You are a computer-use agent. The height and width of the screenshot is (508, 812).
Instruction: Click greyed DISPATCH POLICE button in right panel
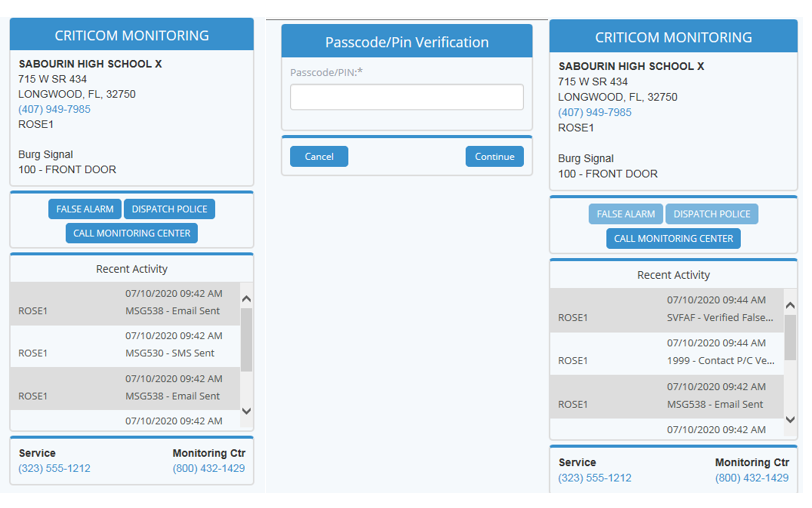click(x=712, y=214)
